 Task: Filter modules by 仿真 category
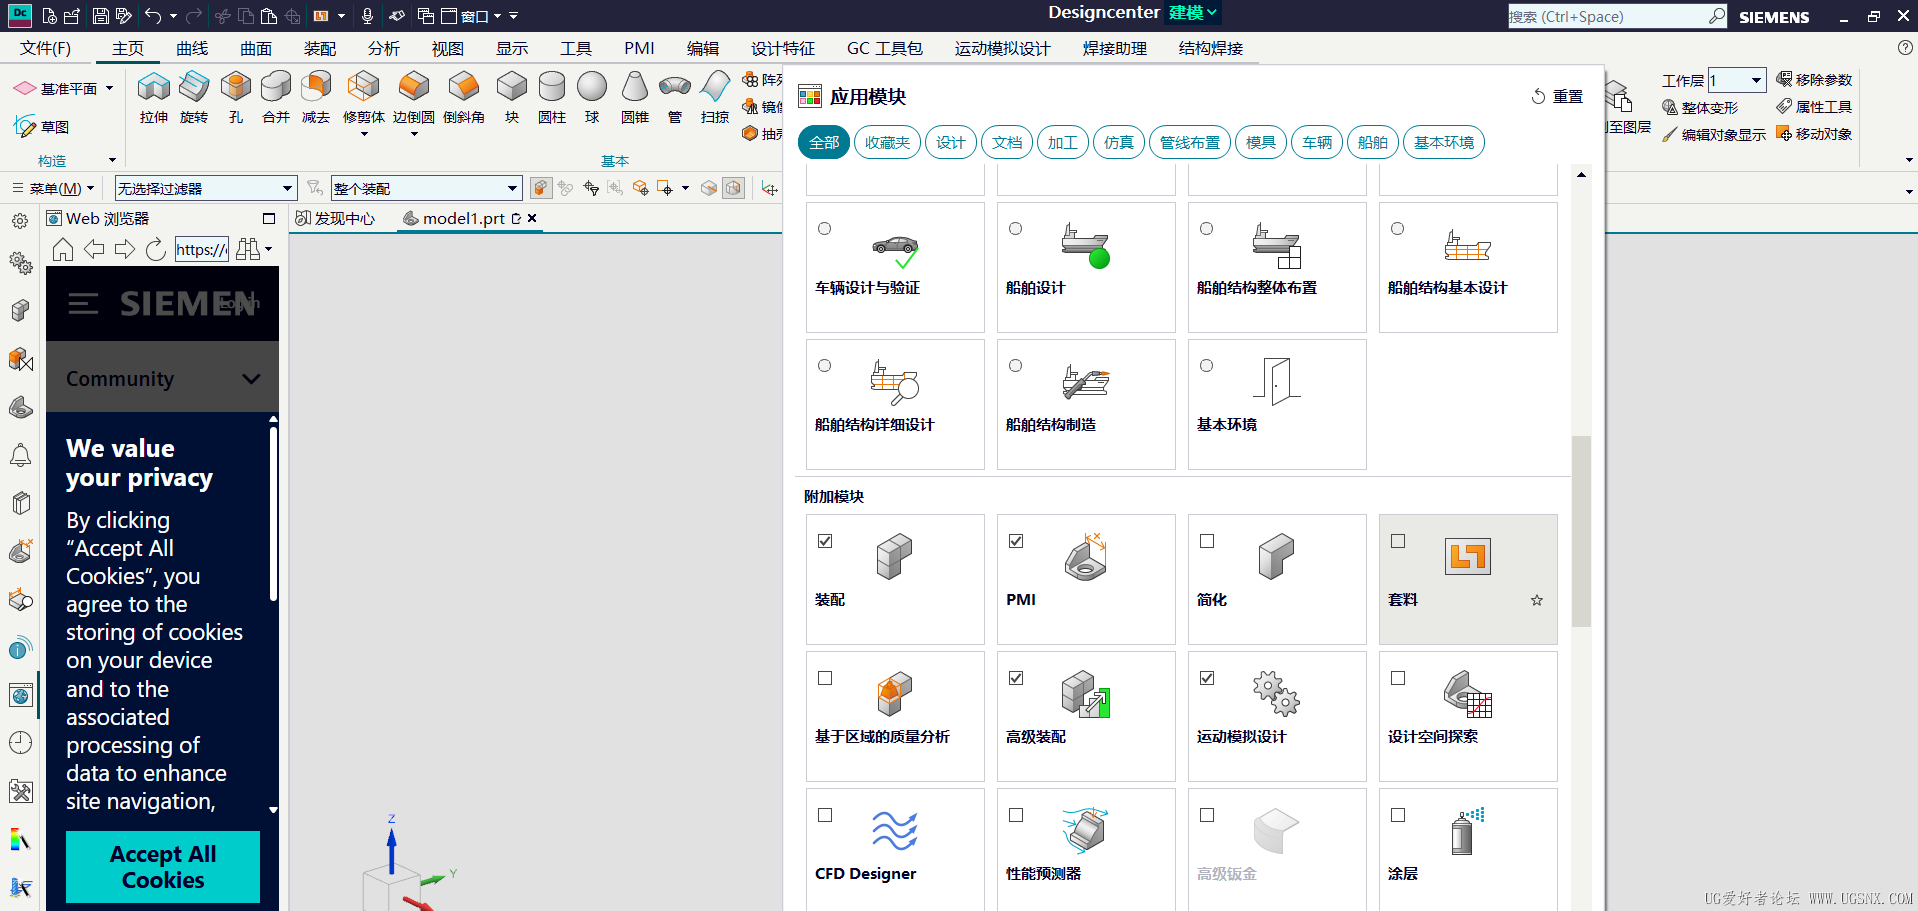click(1119, 142)
